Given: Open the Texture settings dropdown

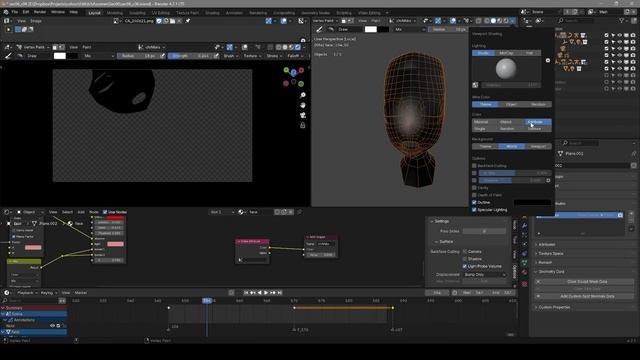Looking at the screenshot, I should [252, 56].
